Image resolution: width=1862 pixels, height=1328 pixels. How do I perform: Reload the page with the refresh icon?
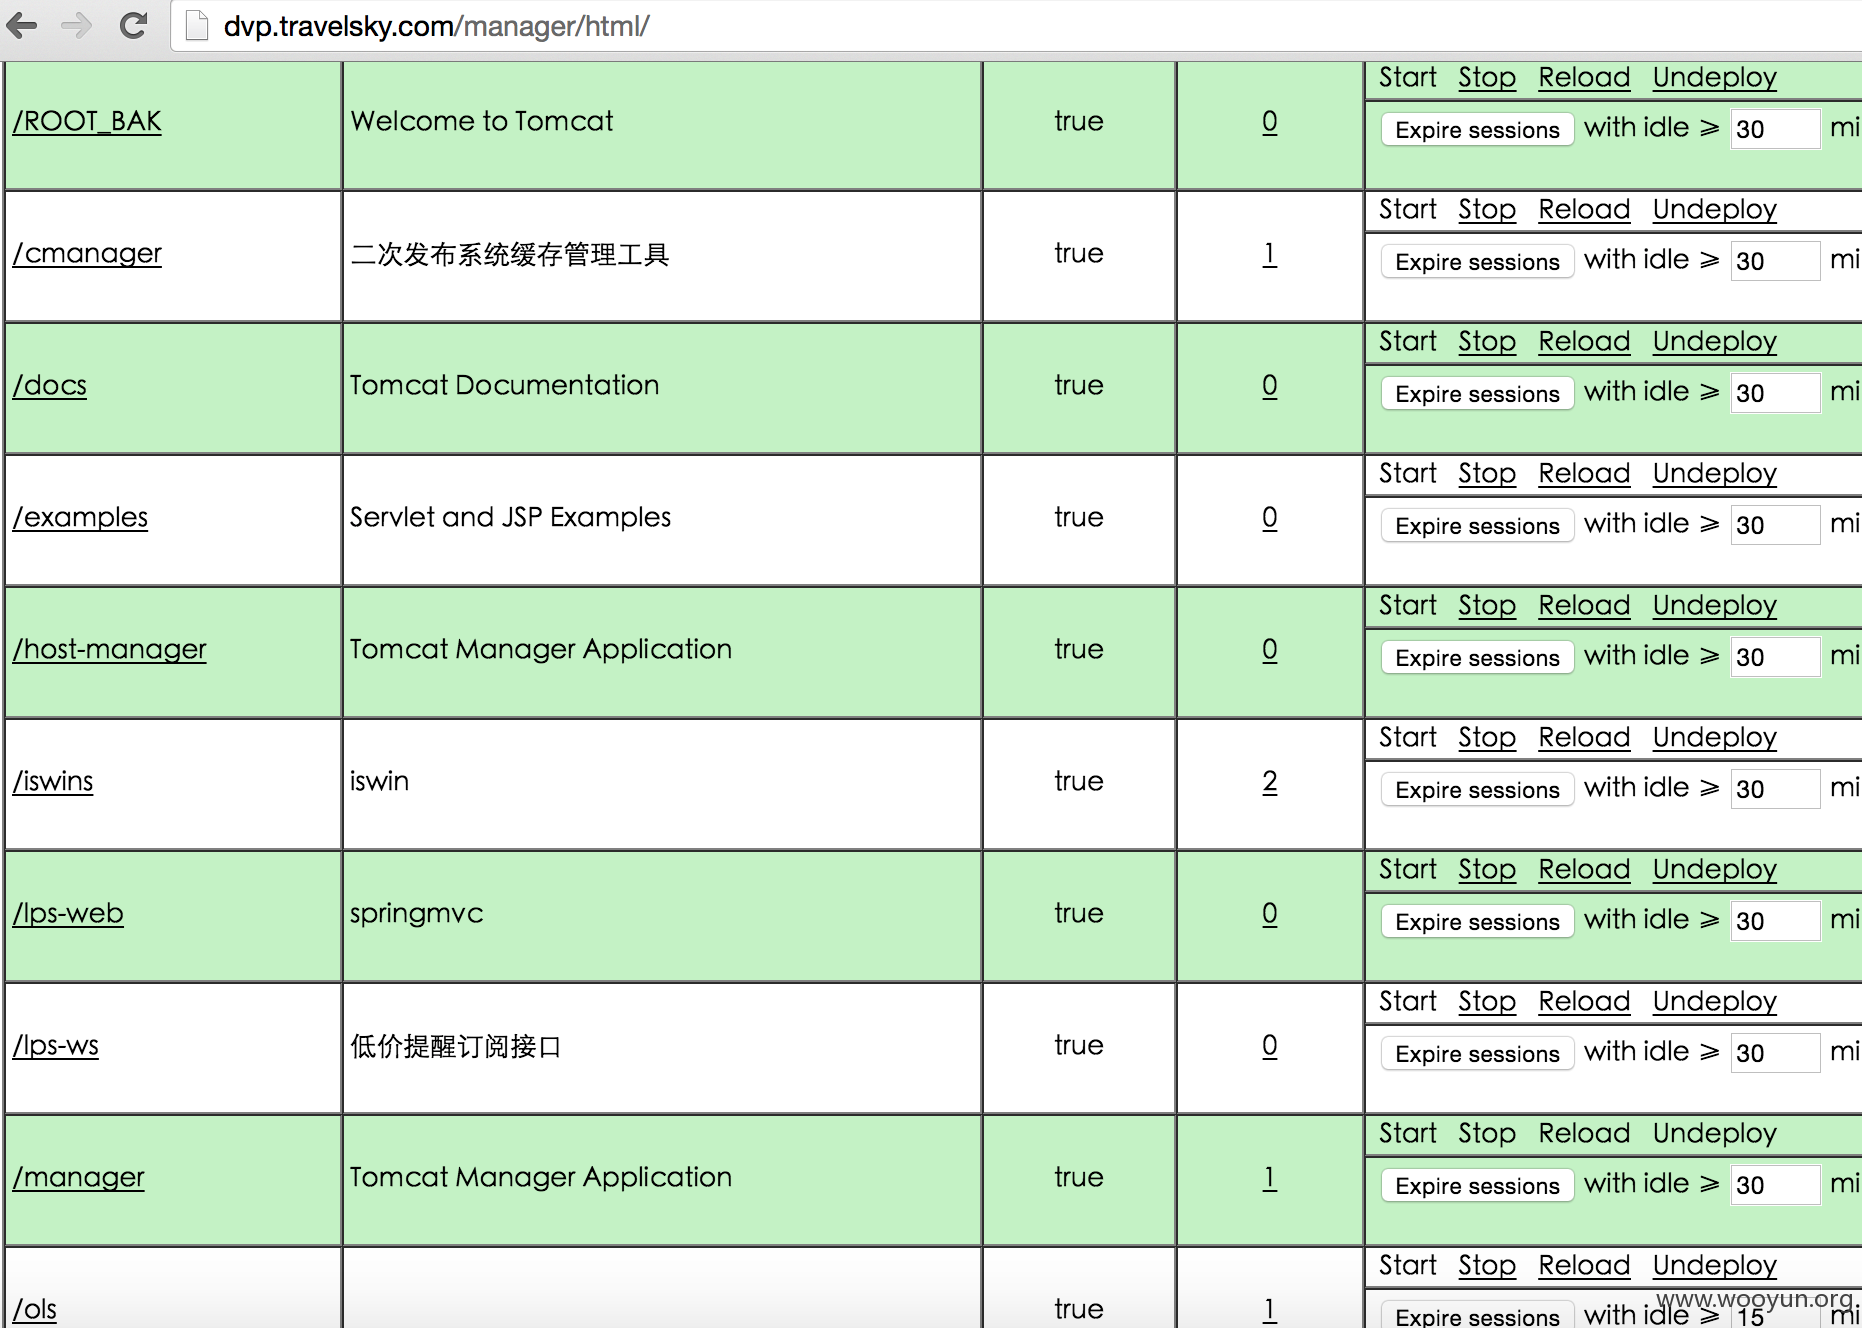133,25
